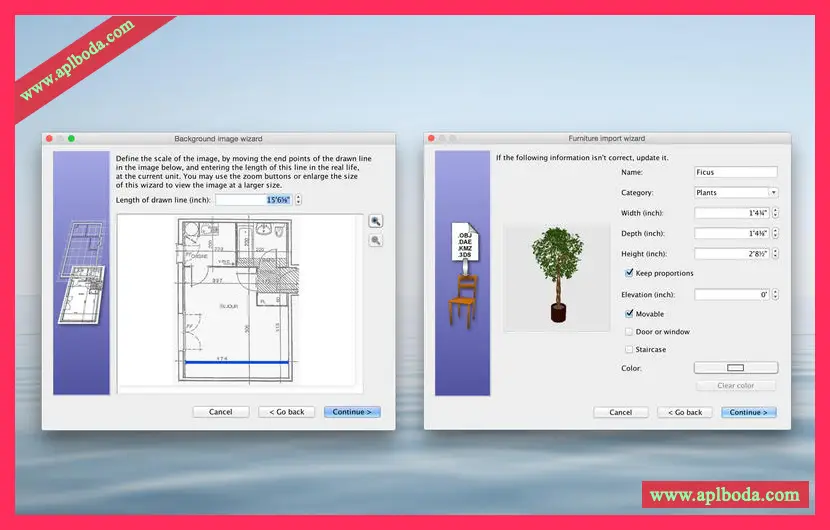
Task: Close the Background image wizard window
Action: pyautogui.click(x=49, y=138)
